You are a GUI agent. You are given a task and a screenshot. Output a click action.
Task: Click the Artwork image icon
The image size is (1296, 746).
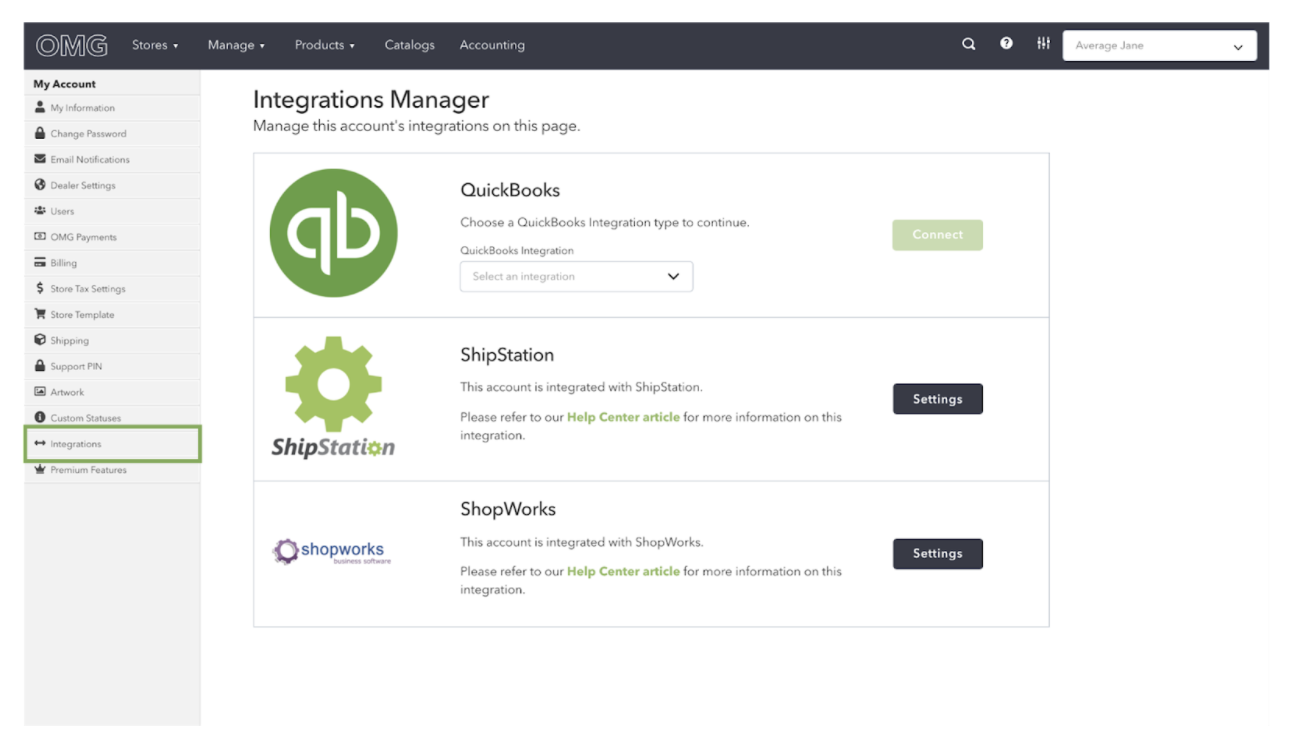[x=40, y=392]
